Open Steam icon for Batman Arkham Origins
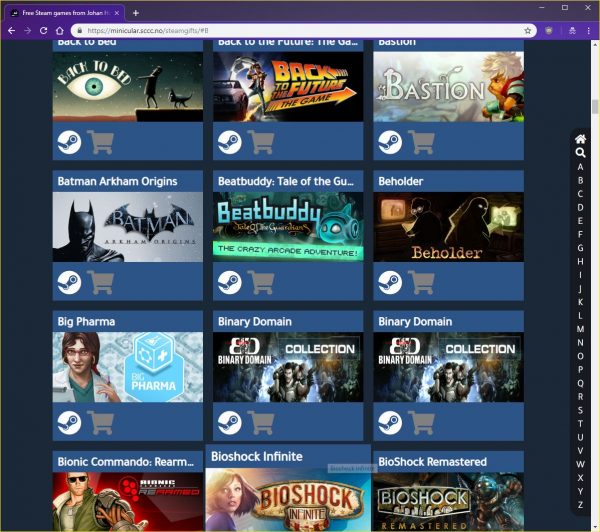 coord(69,282)
